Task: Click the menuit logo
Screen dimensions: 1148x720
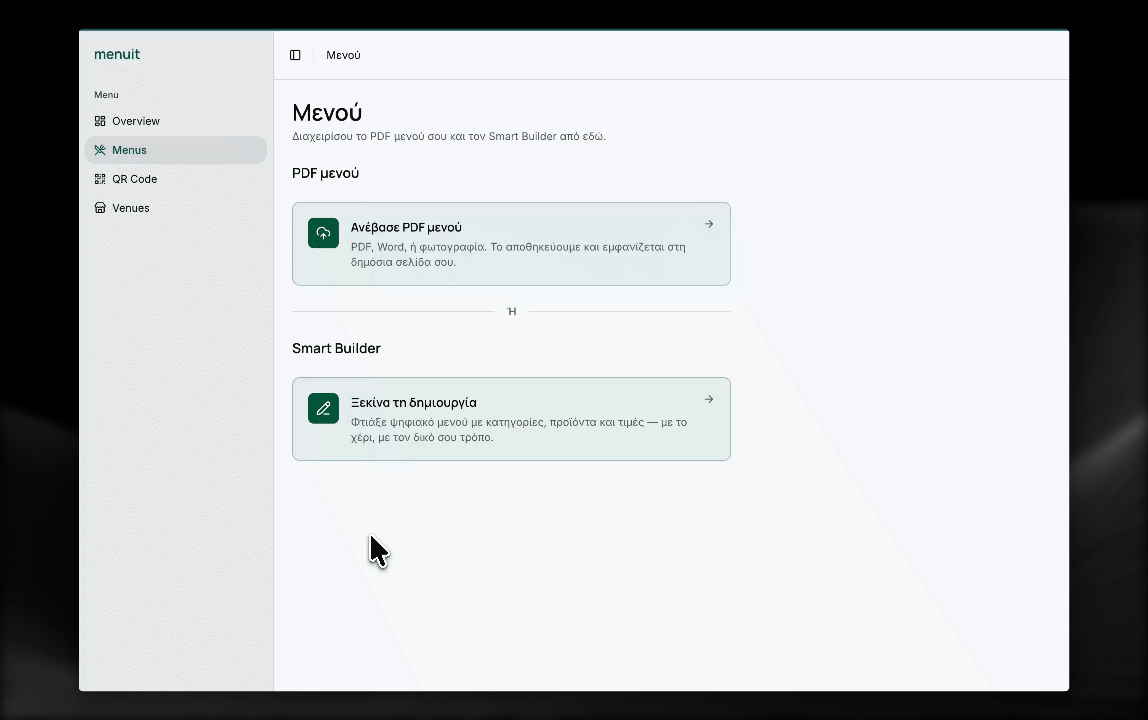Action: pyautogui.click(x=117, y=54)
